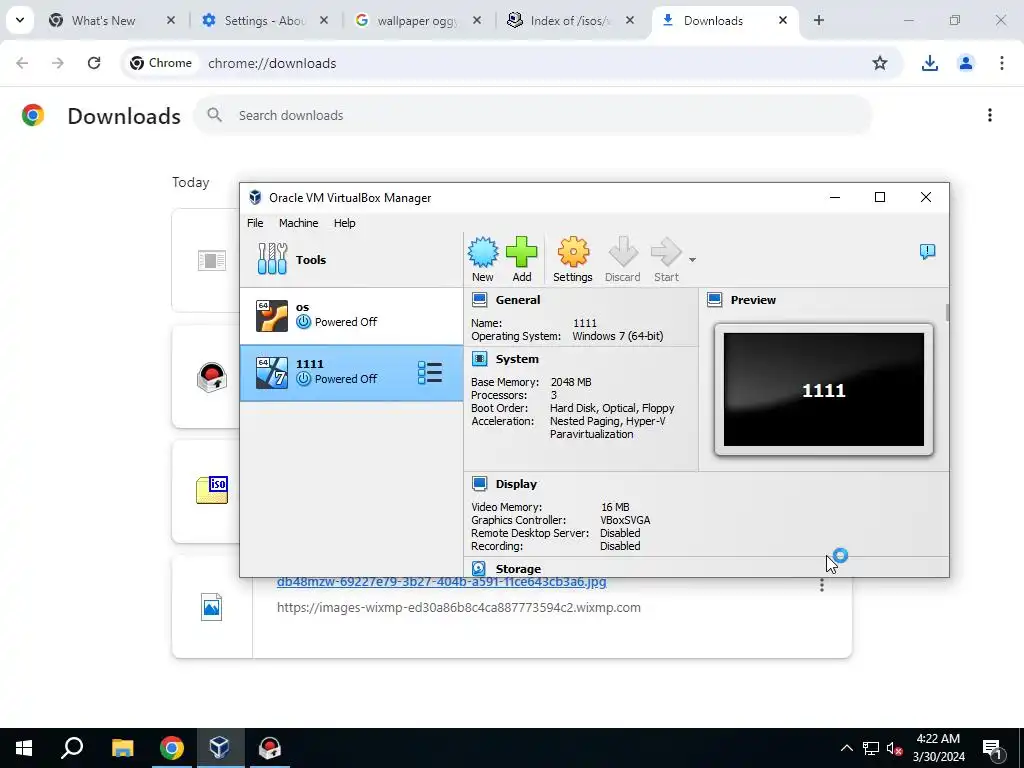The height and width of the screenshot is (768, 1024).
Task: Show hidden system tray icons
Action: coord(846,748)
